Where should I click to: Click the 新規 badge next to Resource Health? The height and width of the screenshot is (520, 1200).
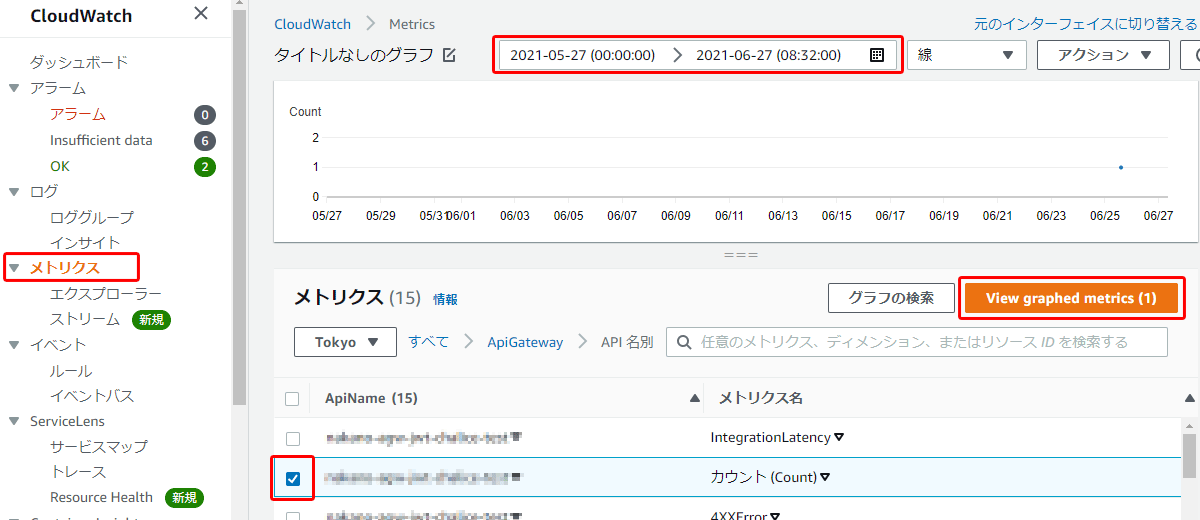point(184,497)
